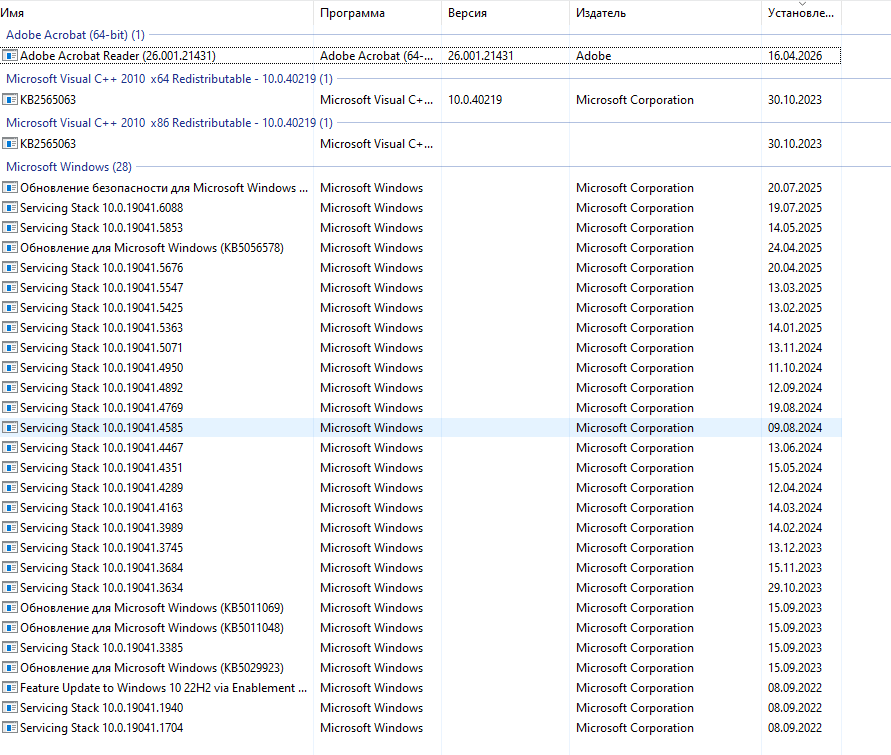
Task: Click the Servicing Stack 10.0.19041.4289 name
Action: point(102,488)
